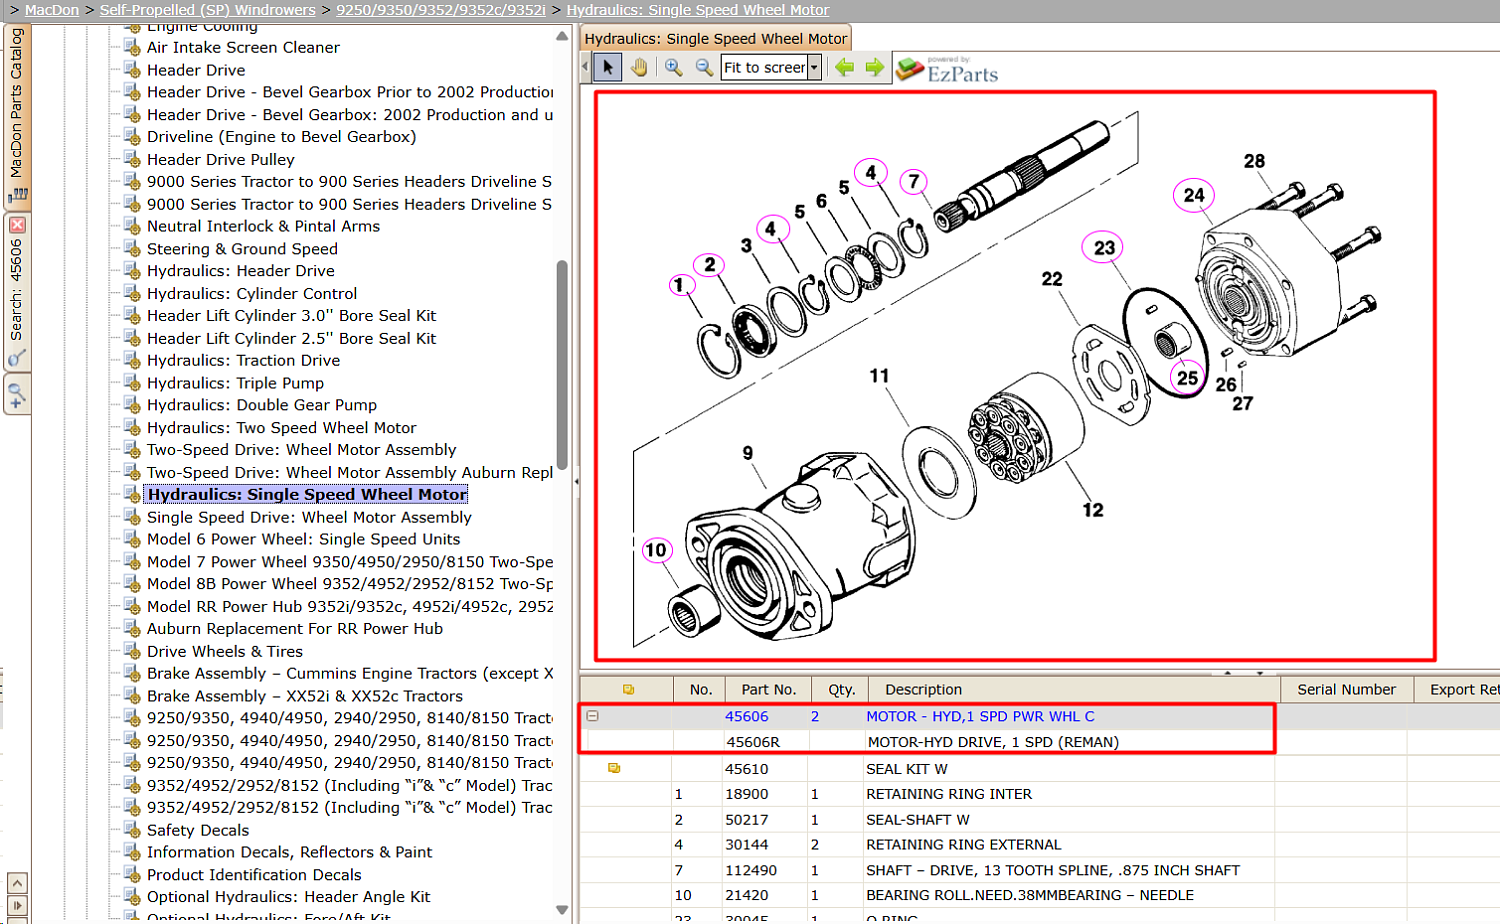Sort by Qty. column header
This screenshot has height=924, width=1500.
pos(841,689)
